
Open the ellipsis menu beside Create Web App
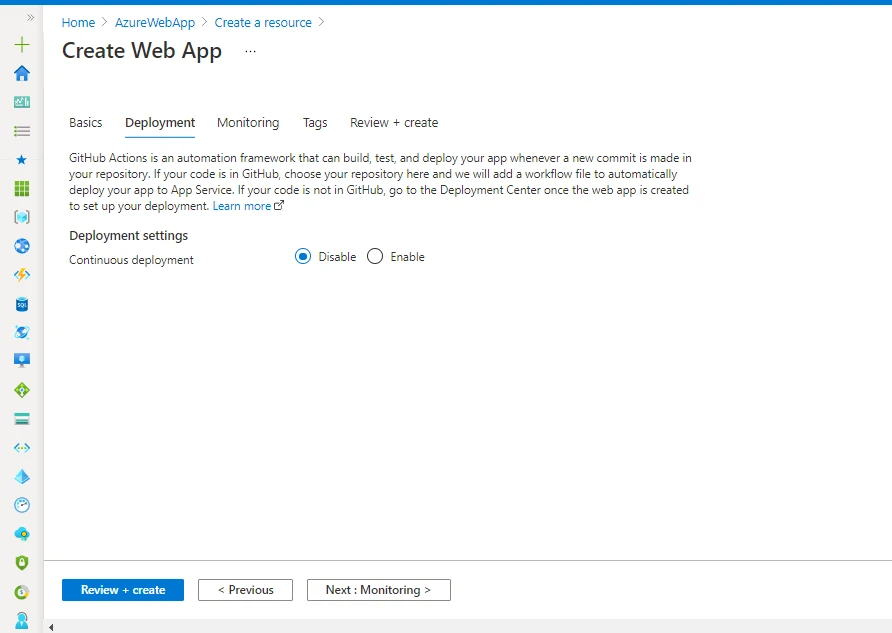pyautogui.click(x=249, y=53)
